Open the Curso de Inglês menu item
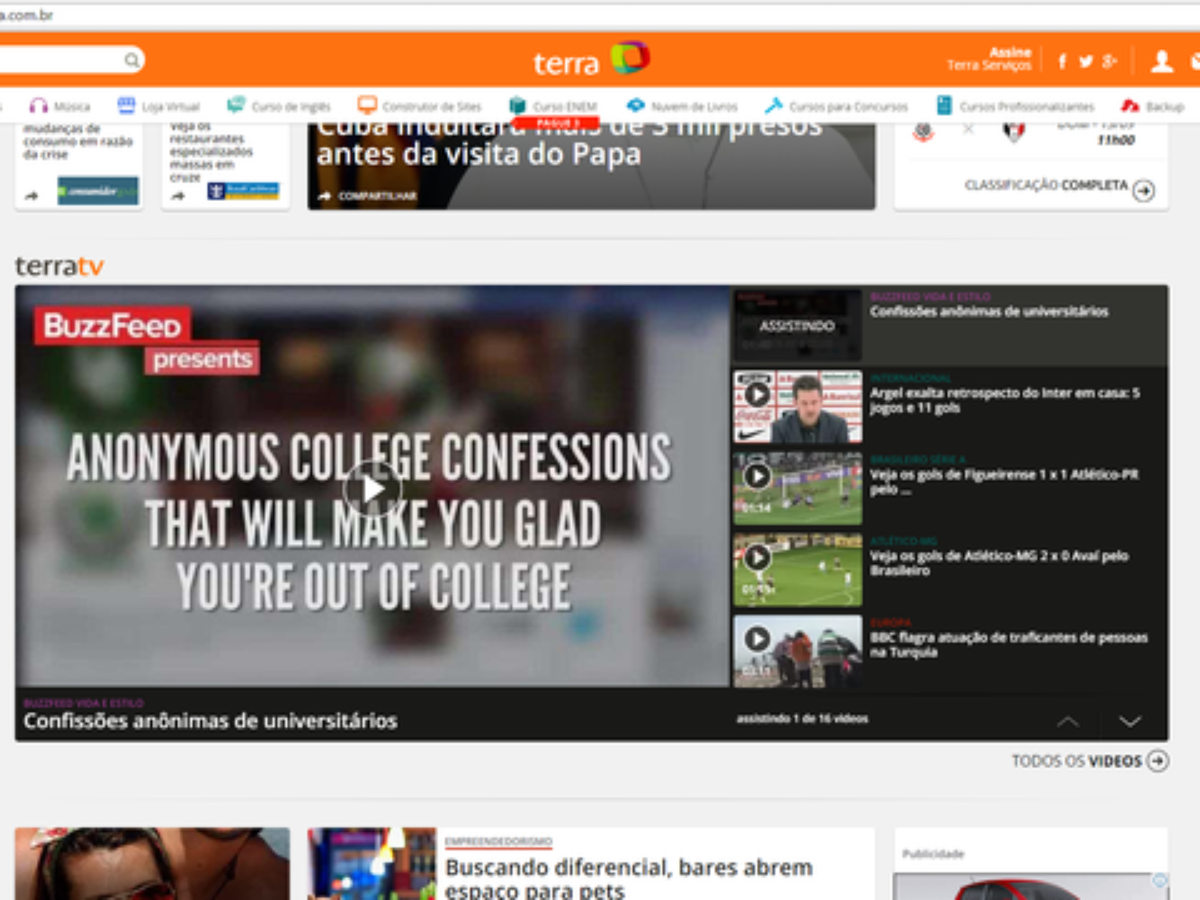This screenshot has height=900, width=1200. pyautogui.click(x=279, y=106)
